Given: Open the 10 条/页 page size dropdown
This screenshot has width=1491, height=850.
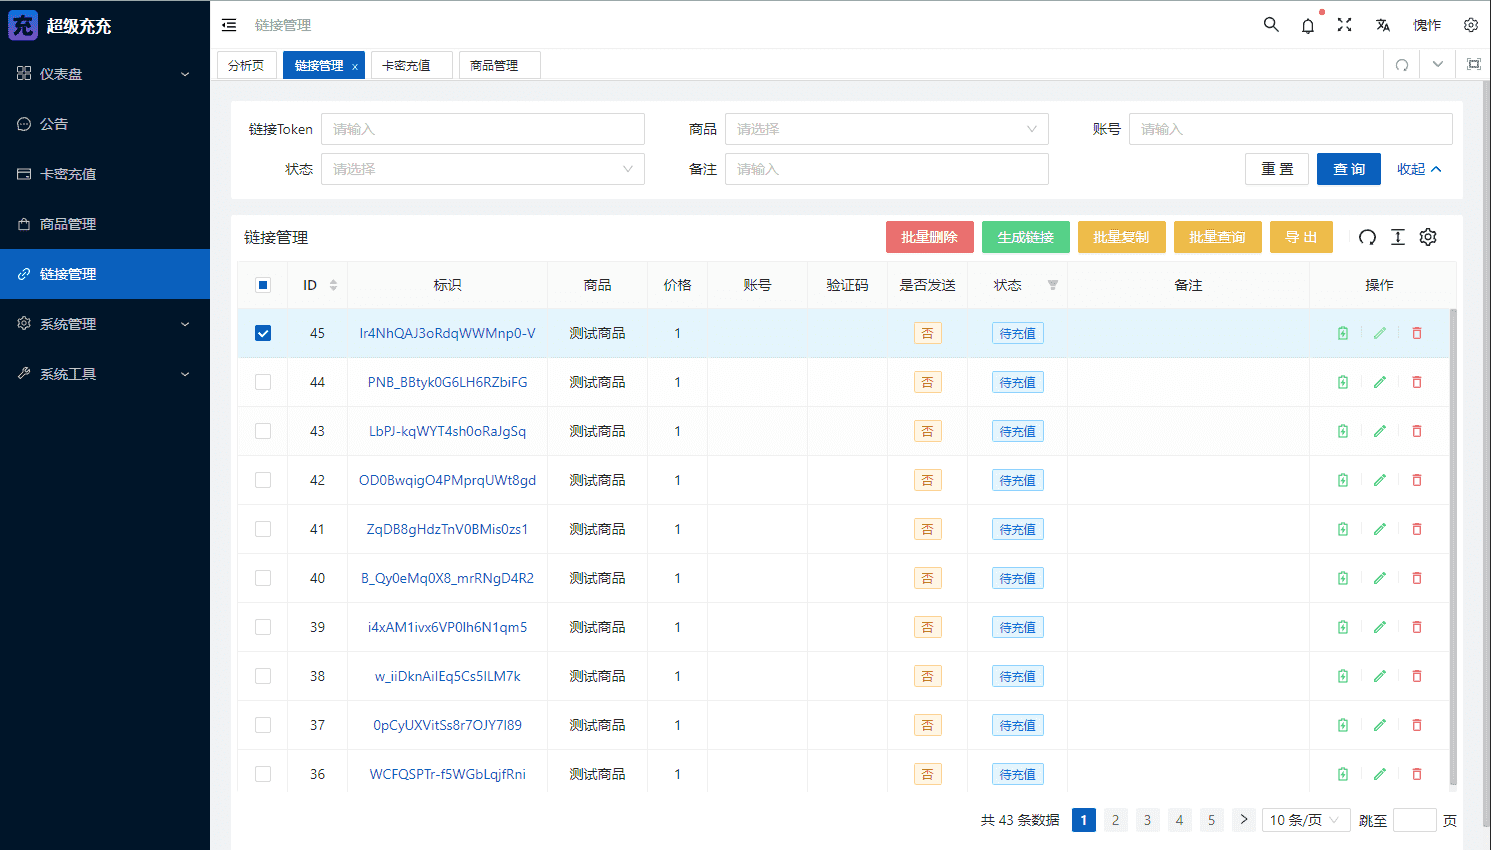Looking at the screenshot, I should (1305, 820).
